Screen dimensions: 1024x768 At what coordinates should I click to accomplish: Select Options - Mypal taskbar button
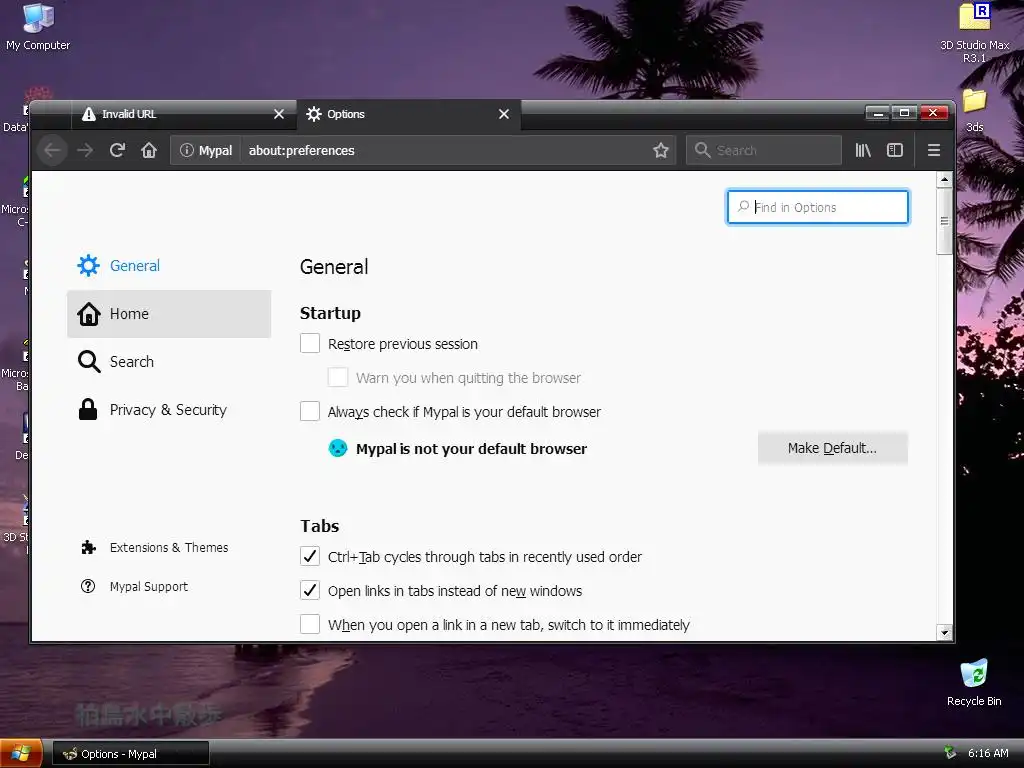click(131, 754)
